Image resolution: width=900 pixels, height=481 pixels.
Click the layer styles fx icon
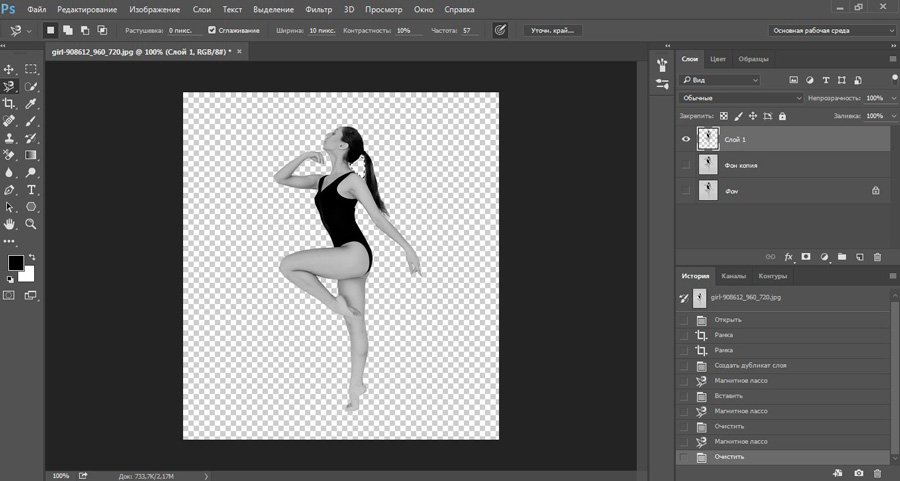click(788, 257)
